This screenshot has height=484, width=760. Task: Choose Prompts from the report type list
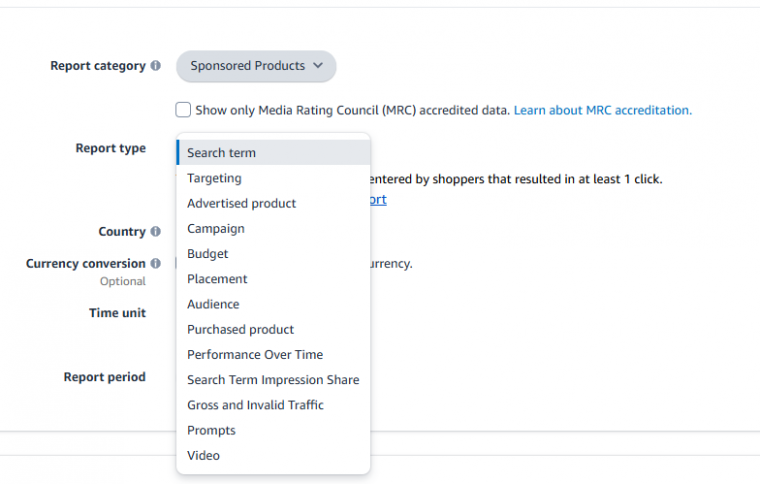coord(273,430)
